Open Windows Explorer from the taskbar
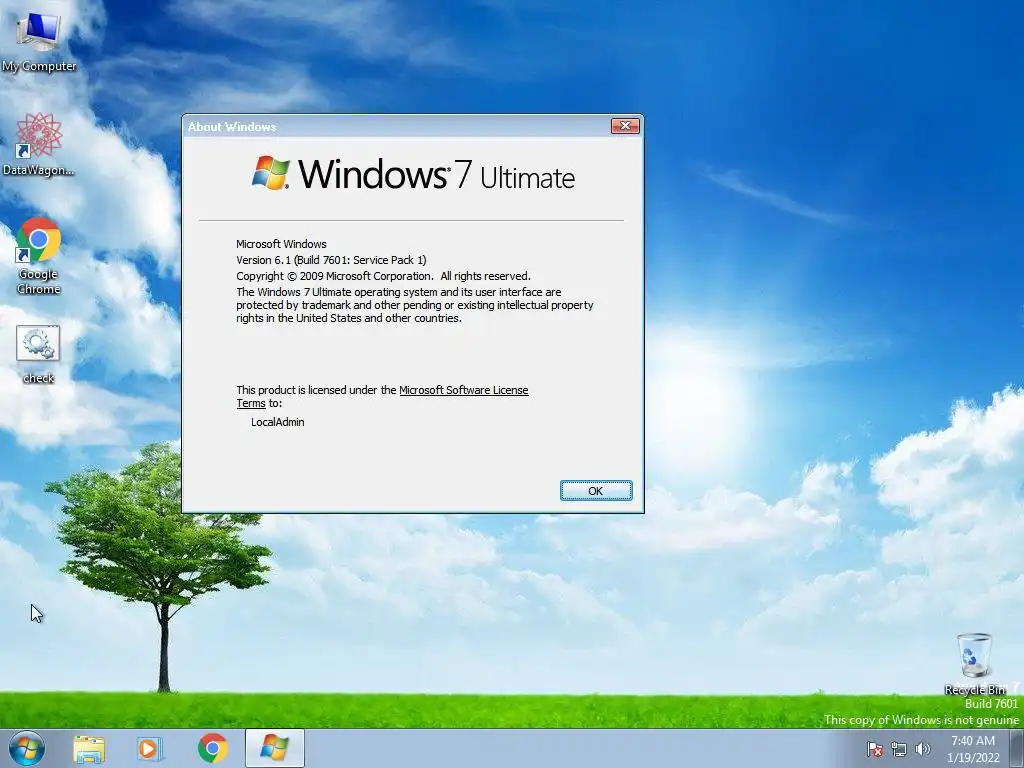The height and width of the screenshot is (768, 1024). tap(89, 748)
